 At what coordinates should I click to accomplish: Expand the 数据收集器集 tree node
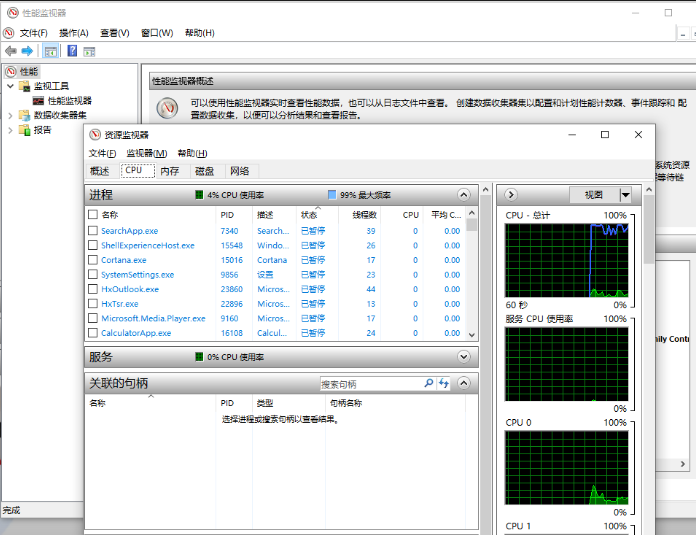coord(10,115)
